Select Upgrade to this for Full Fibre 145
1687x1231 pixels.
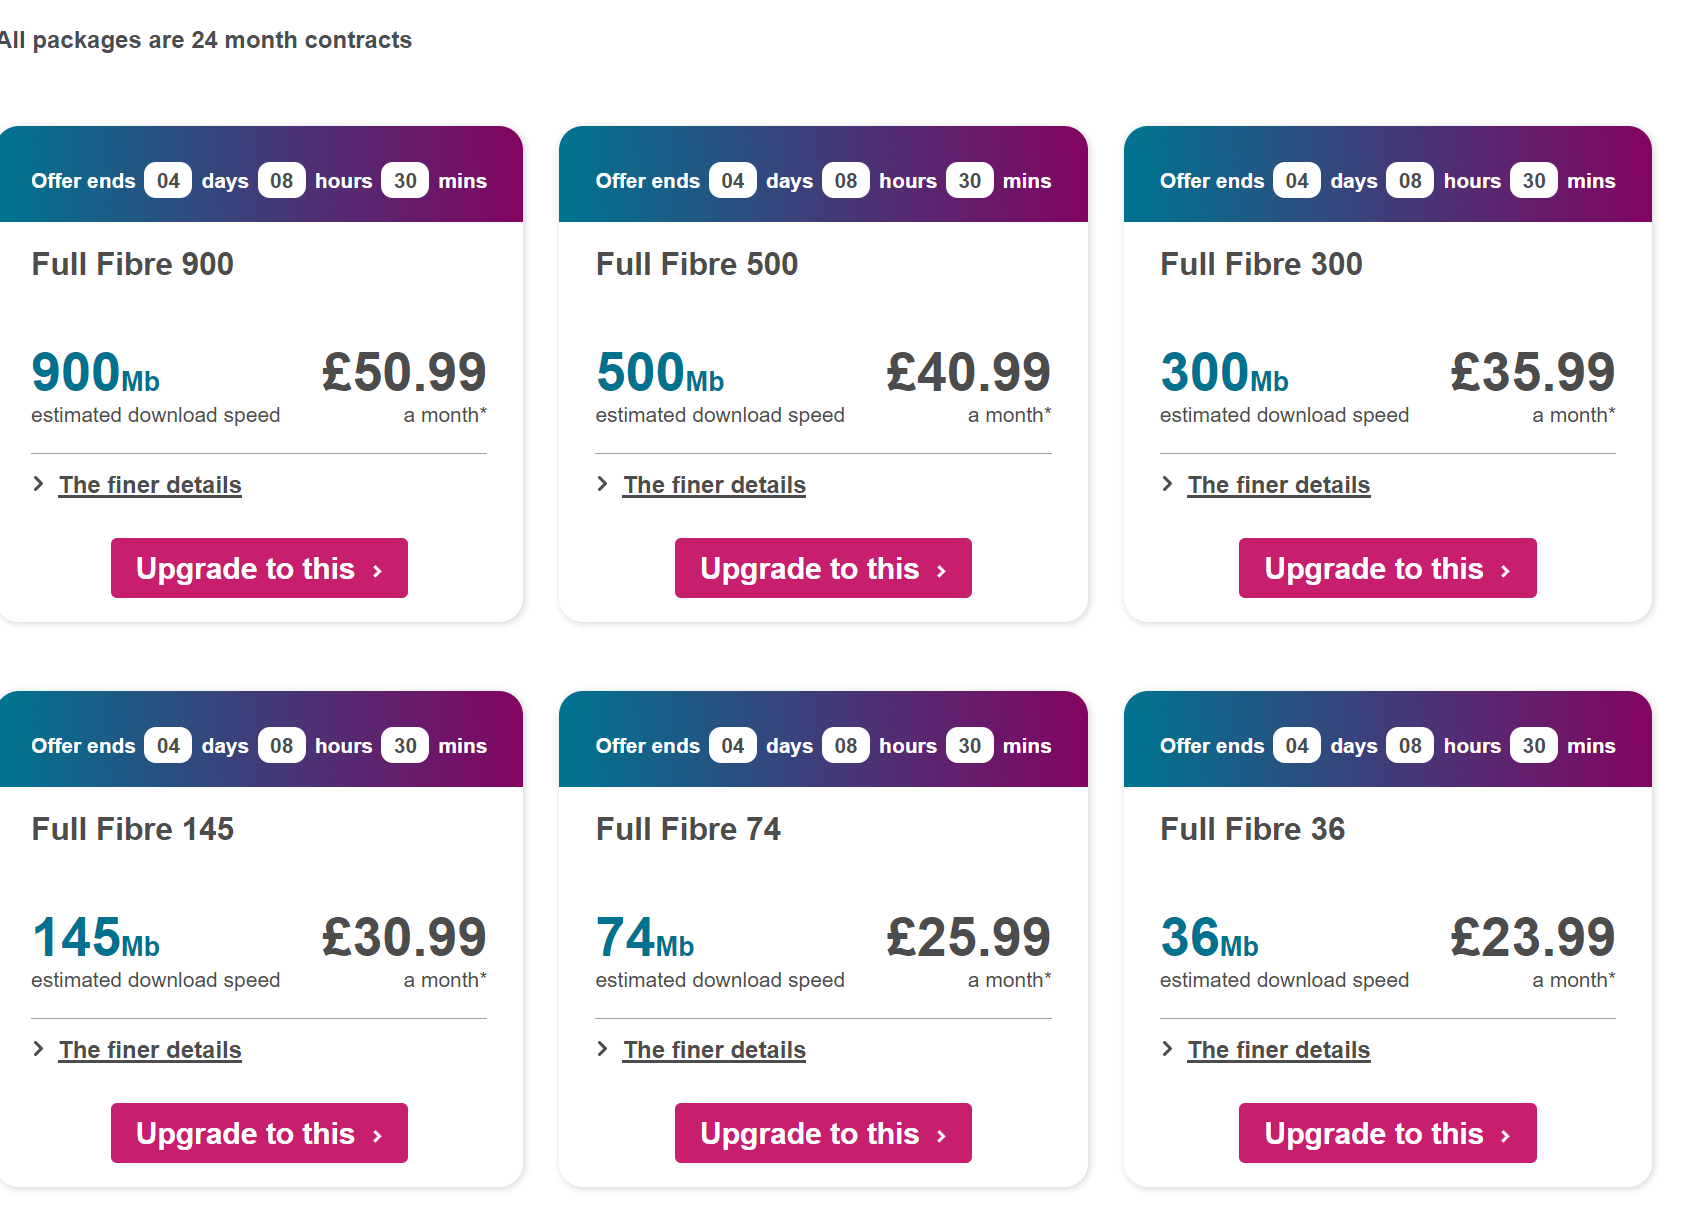click(258, 1133)
